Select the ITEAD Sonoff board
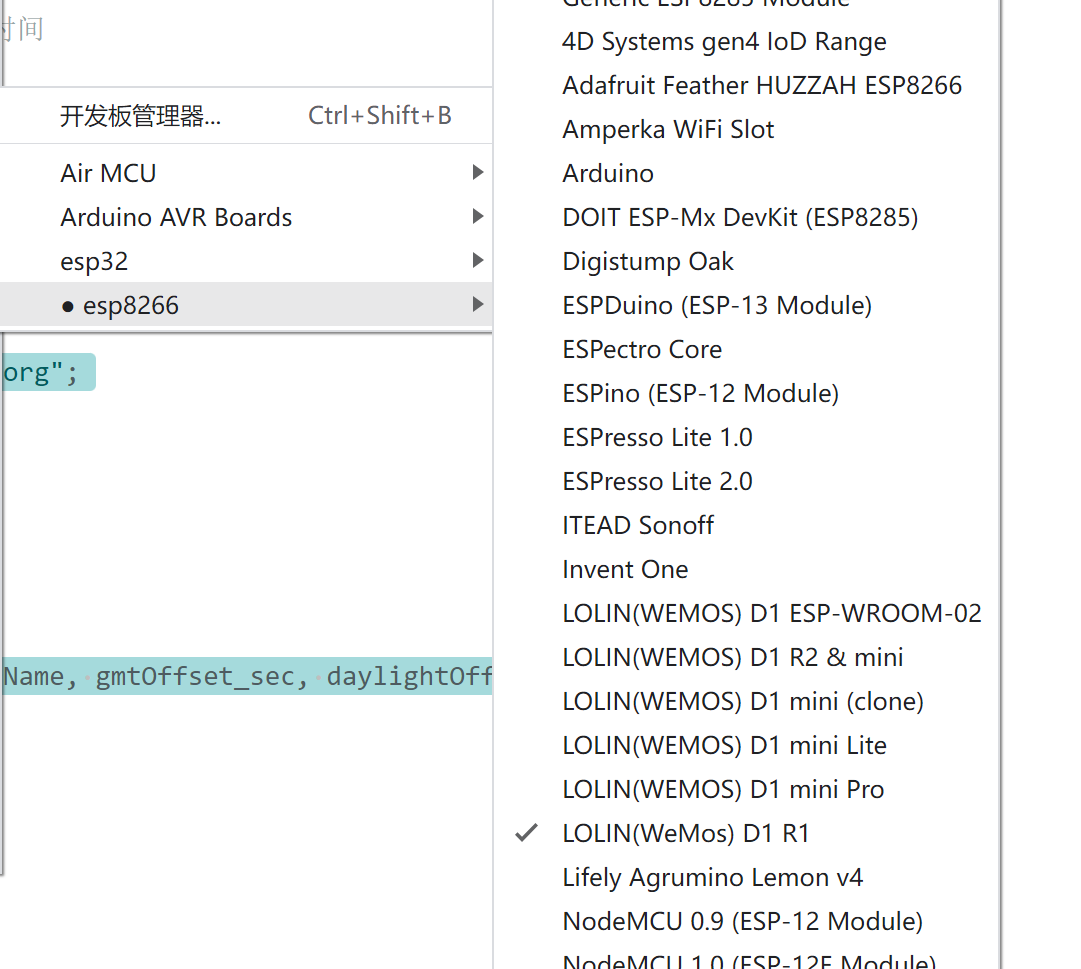The width and height of the screenshot is (1081, 969). [747, 525]
